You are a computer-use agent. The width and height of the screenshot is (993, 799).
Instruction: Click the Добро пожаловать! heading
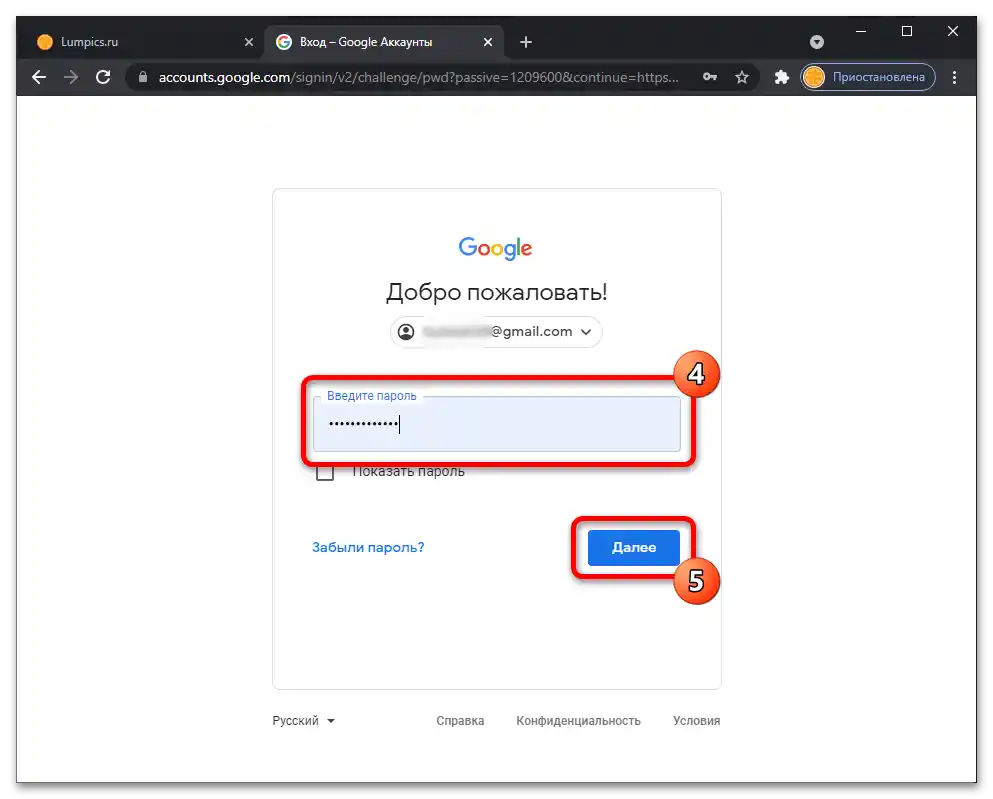[x=496, y=292]
